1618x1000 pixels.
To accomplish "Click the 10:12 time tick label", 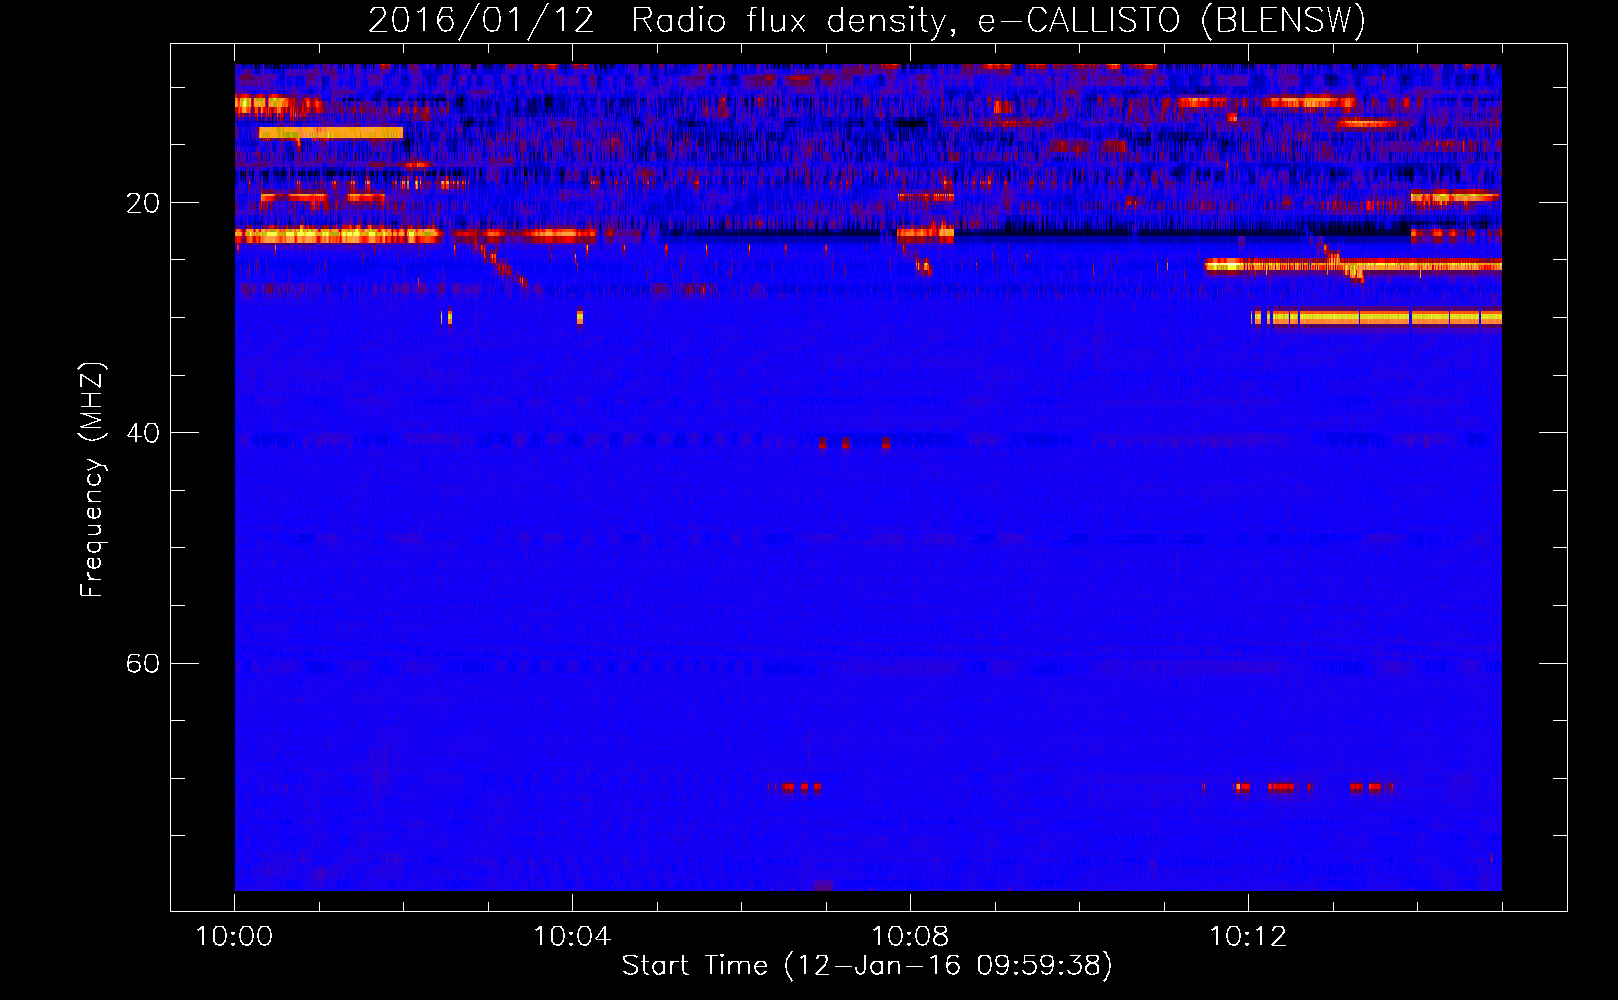I will coord(1248,937).
